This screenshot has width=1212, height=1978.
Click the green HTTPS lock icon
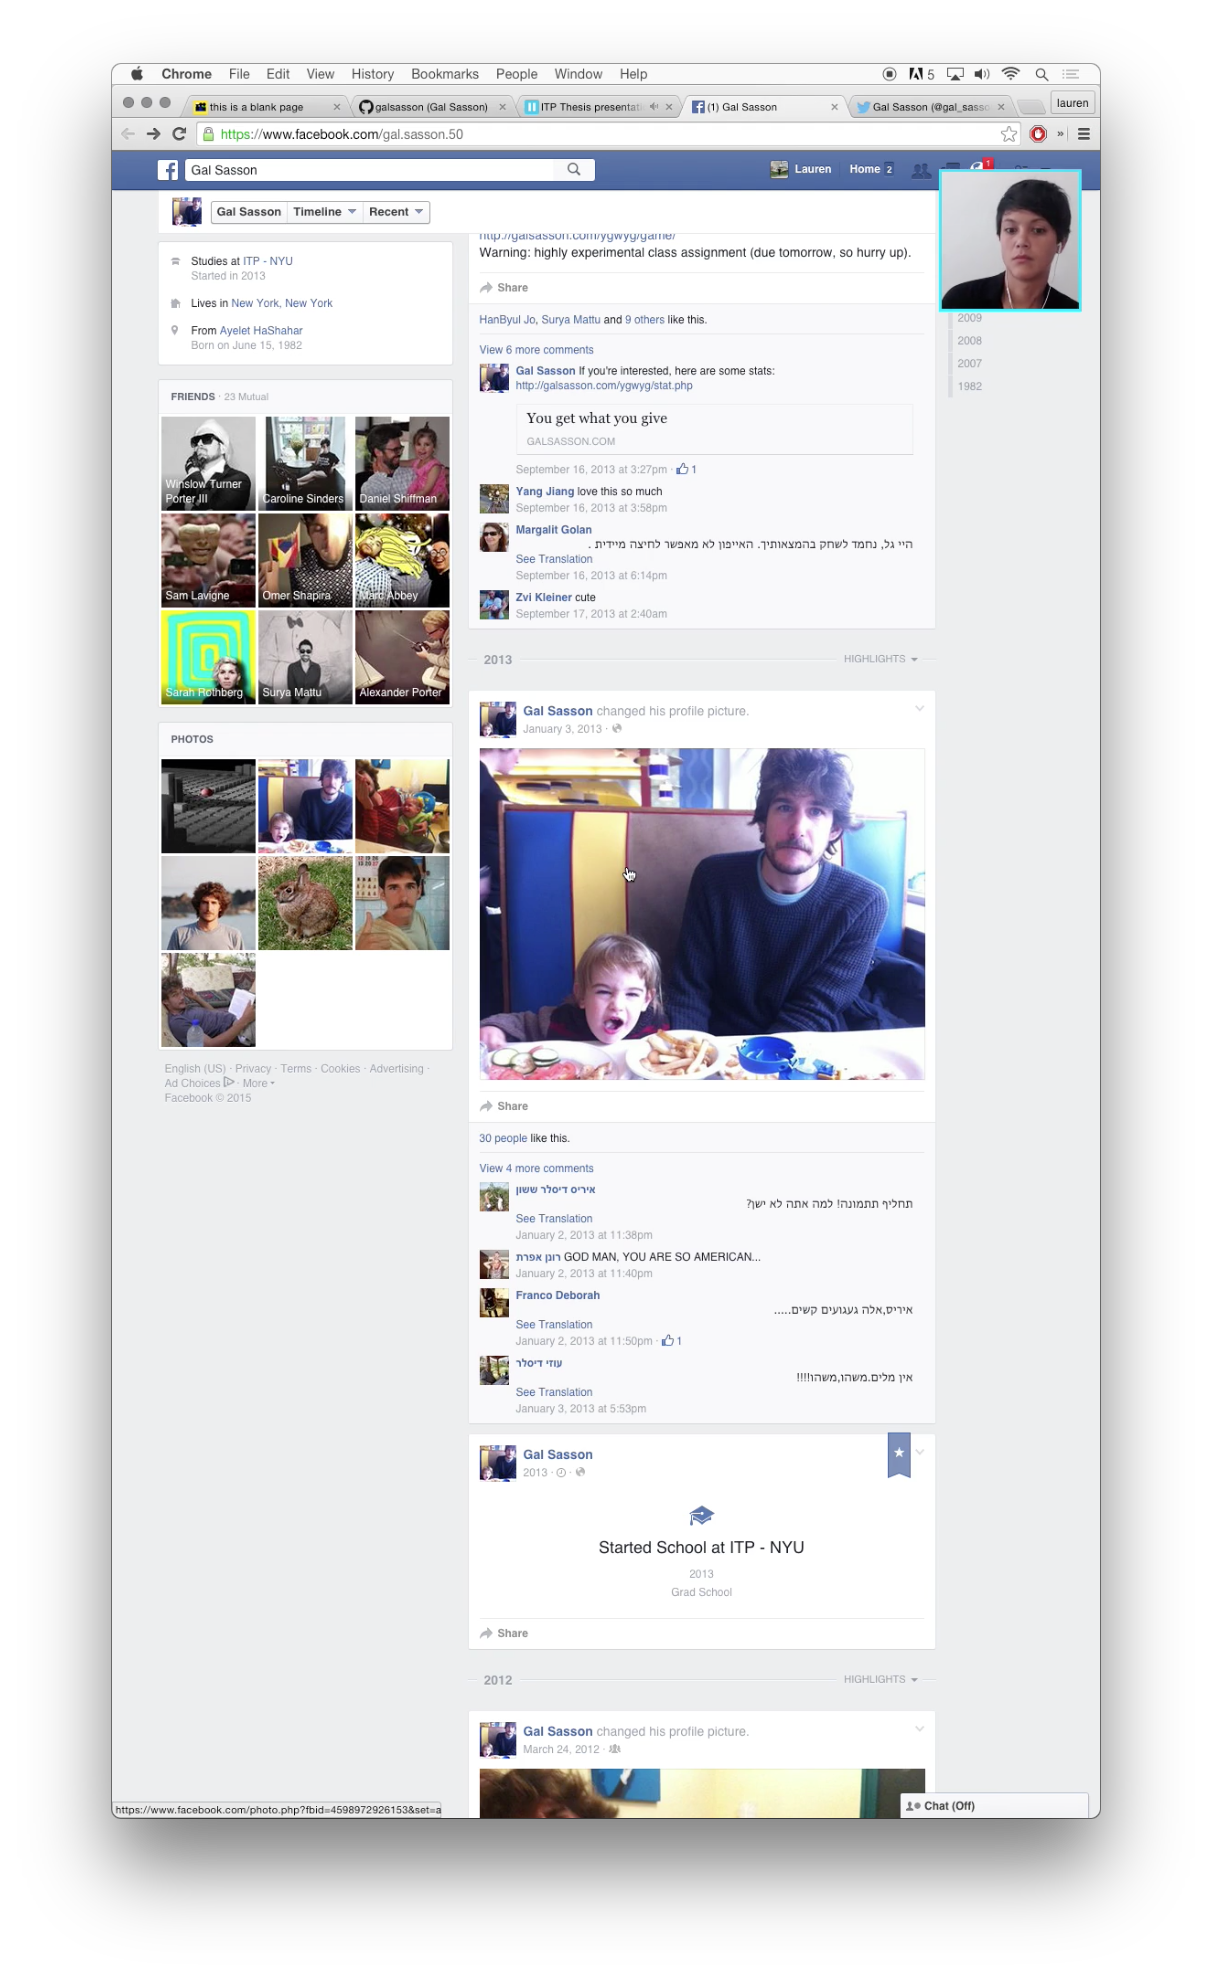(208, 134)
